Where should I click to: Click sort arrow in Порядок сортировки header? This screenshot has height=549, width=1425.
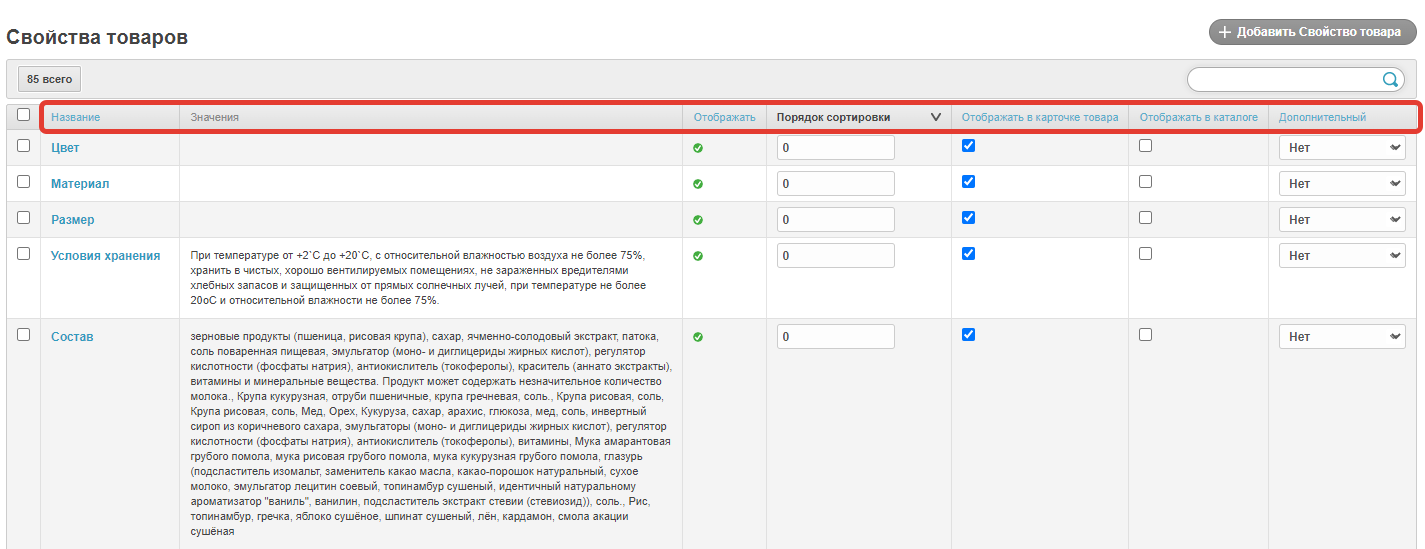pyautogui.click(x=935, y=117)
